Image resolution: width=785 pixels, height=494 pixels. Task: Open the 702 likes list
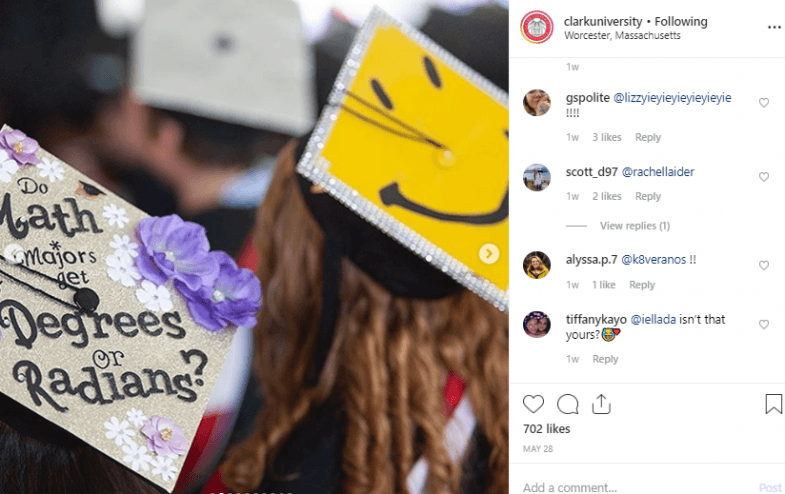[x=547, y=429]
